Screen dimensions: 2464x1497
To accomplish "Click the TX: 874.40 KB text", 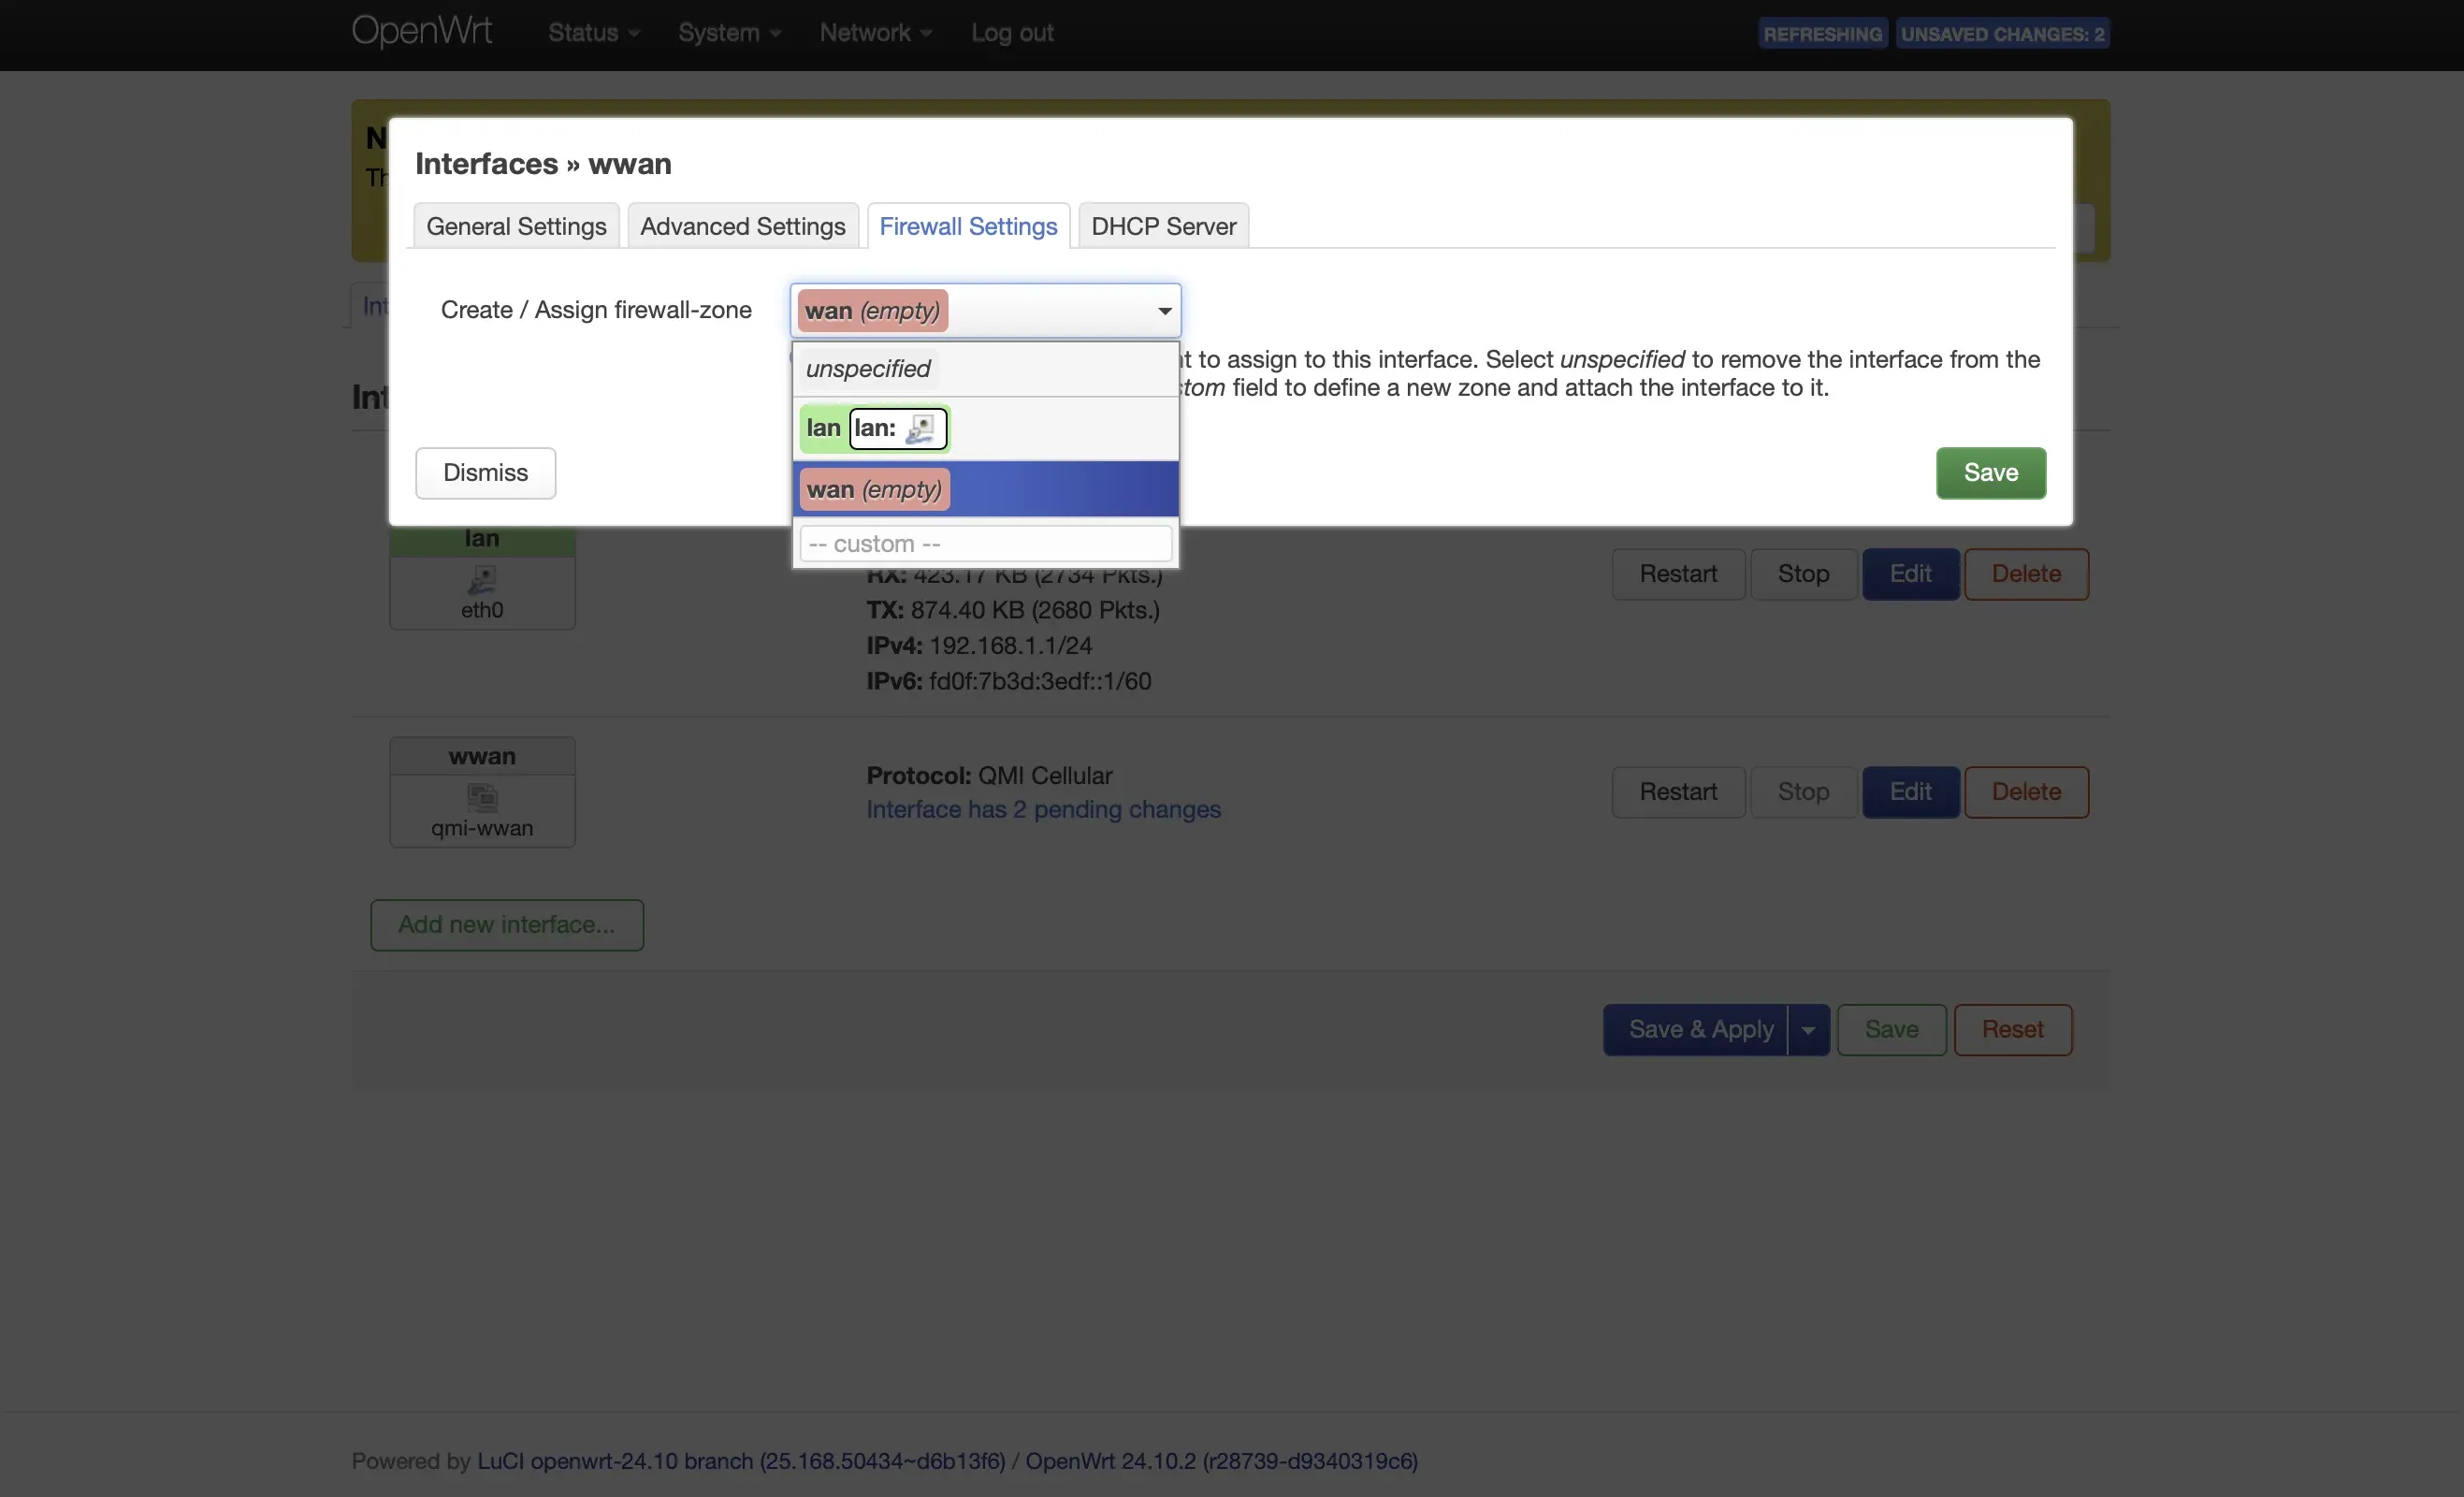I will point(1012,610).
